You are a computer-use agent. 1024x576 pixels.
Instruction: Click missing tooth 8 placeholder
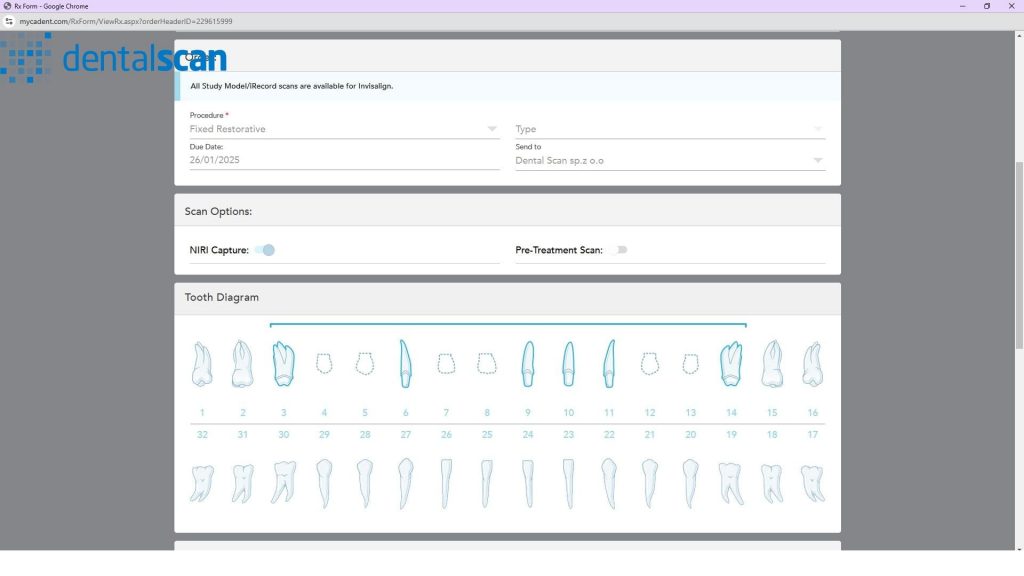click(x=487, y=364)
